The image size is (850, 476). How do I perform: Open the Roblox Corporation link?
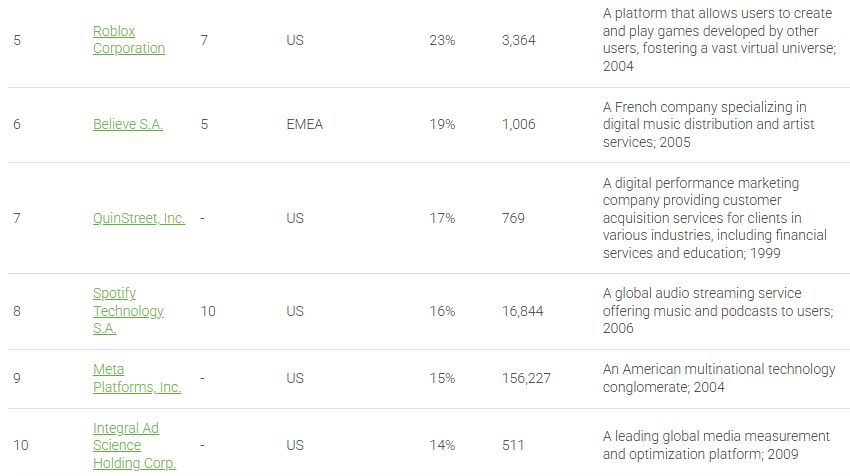point(128,40)
